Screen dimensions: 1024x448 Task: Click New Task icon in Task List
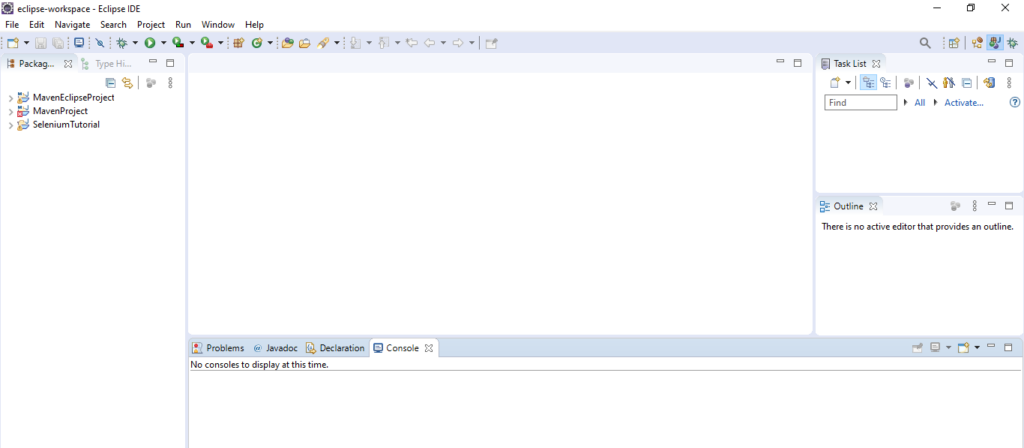(835, 83)
